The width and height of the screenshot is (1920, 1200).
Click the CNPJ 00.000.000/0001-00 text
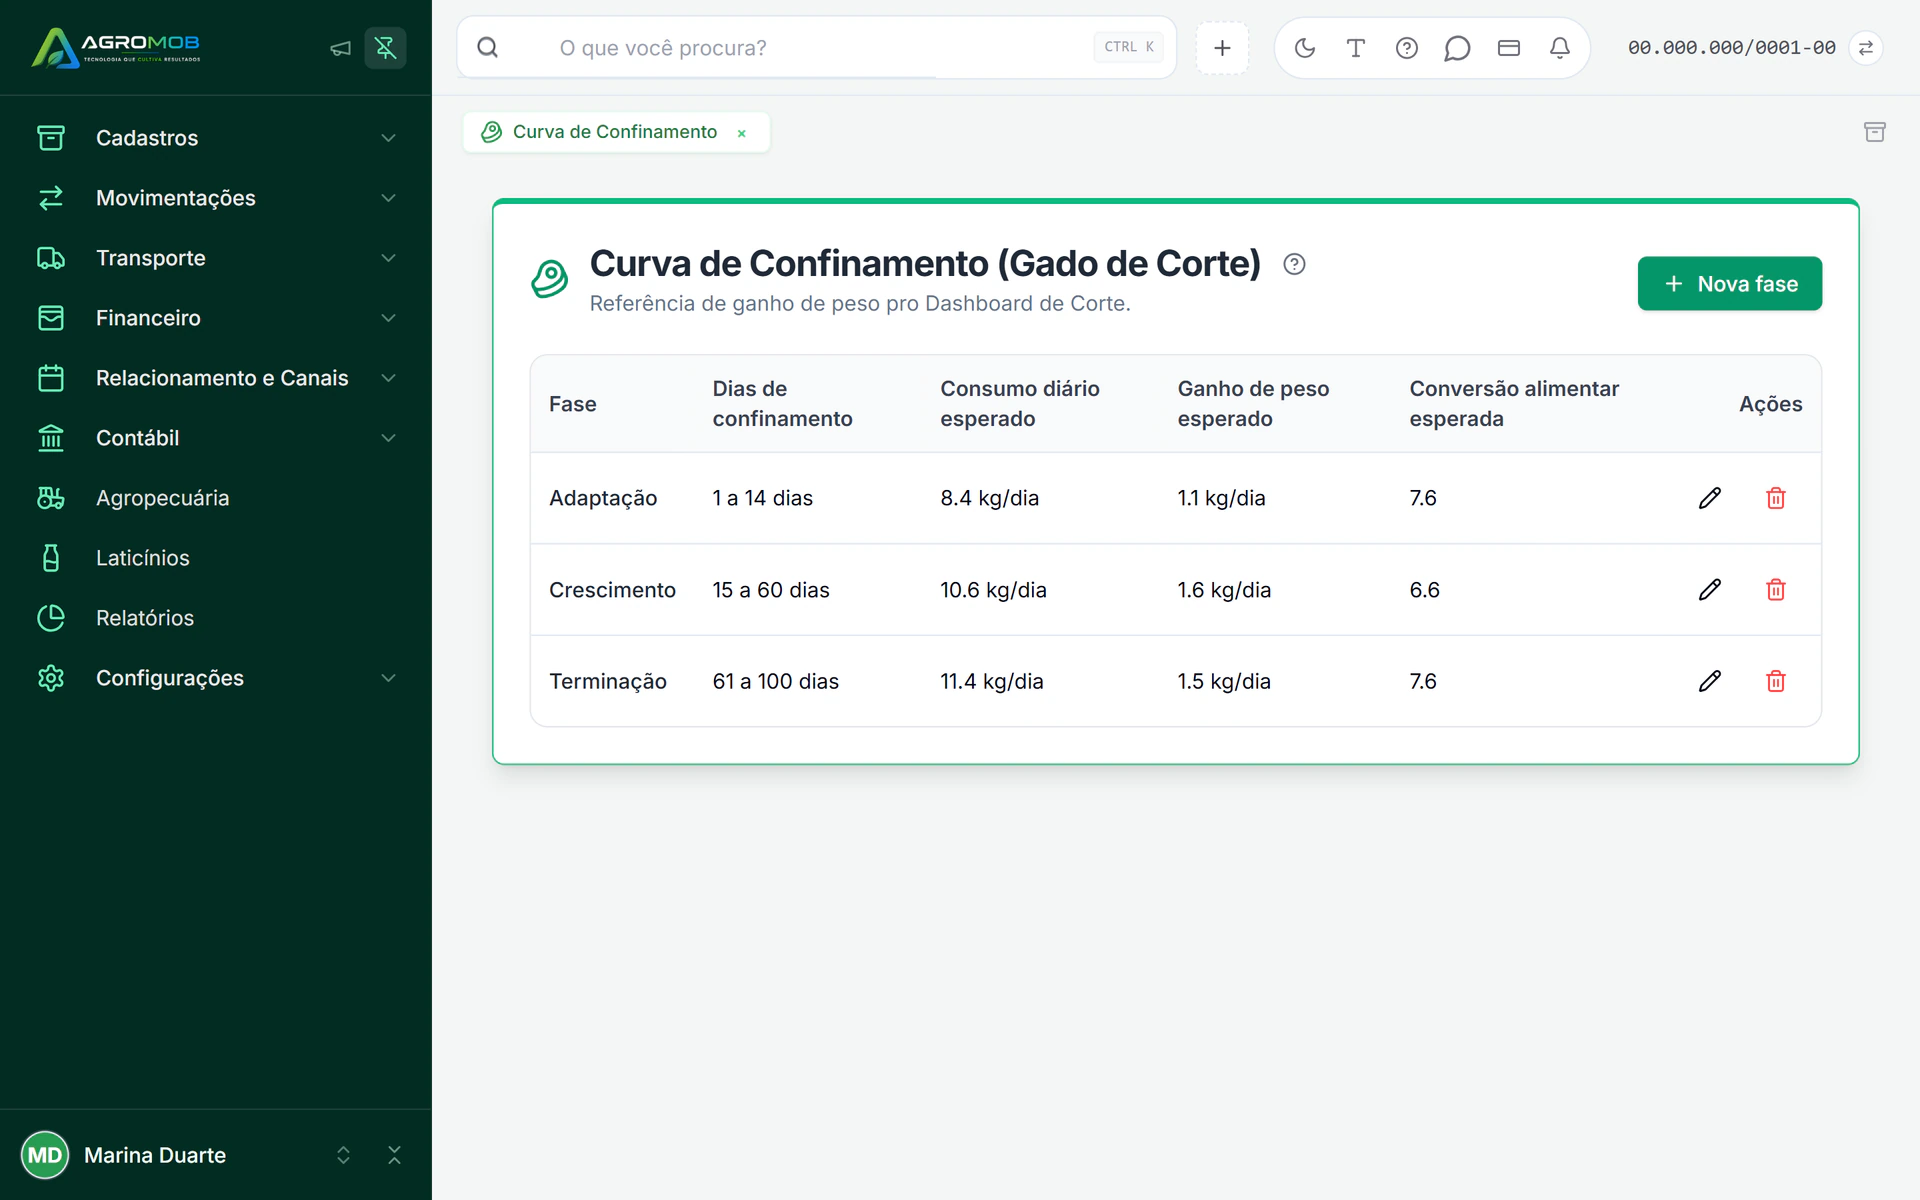click(x=1731, y=48)
